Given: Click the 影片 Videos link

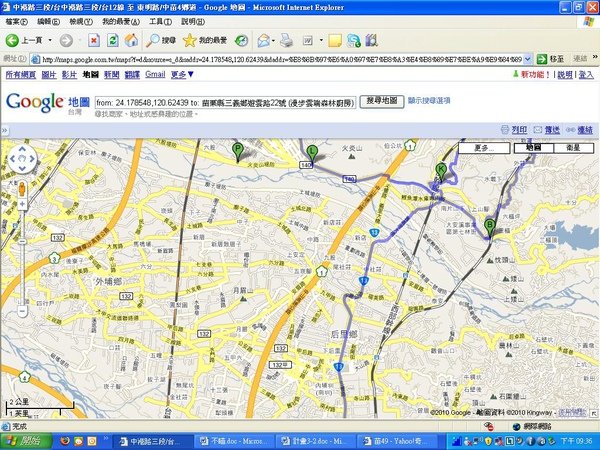Looking at the screenshot, I should point(69,75).
